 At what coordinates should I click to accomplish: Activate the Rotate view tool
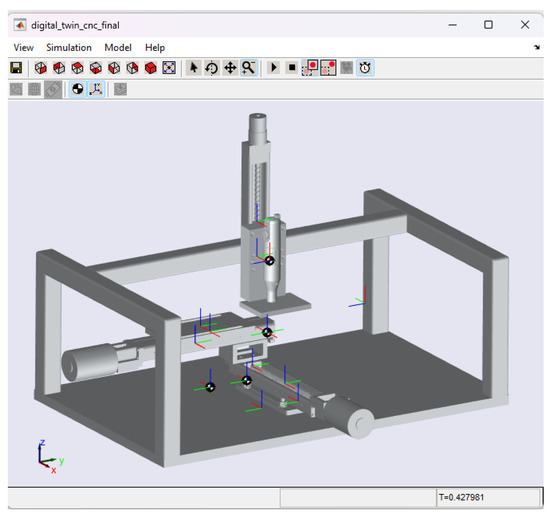tap(212, 68)
